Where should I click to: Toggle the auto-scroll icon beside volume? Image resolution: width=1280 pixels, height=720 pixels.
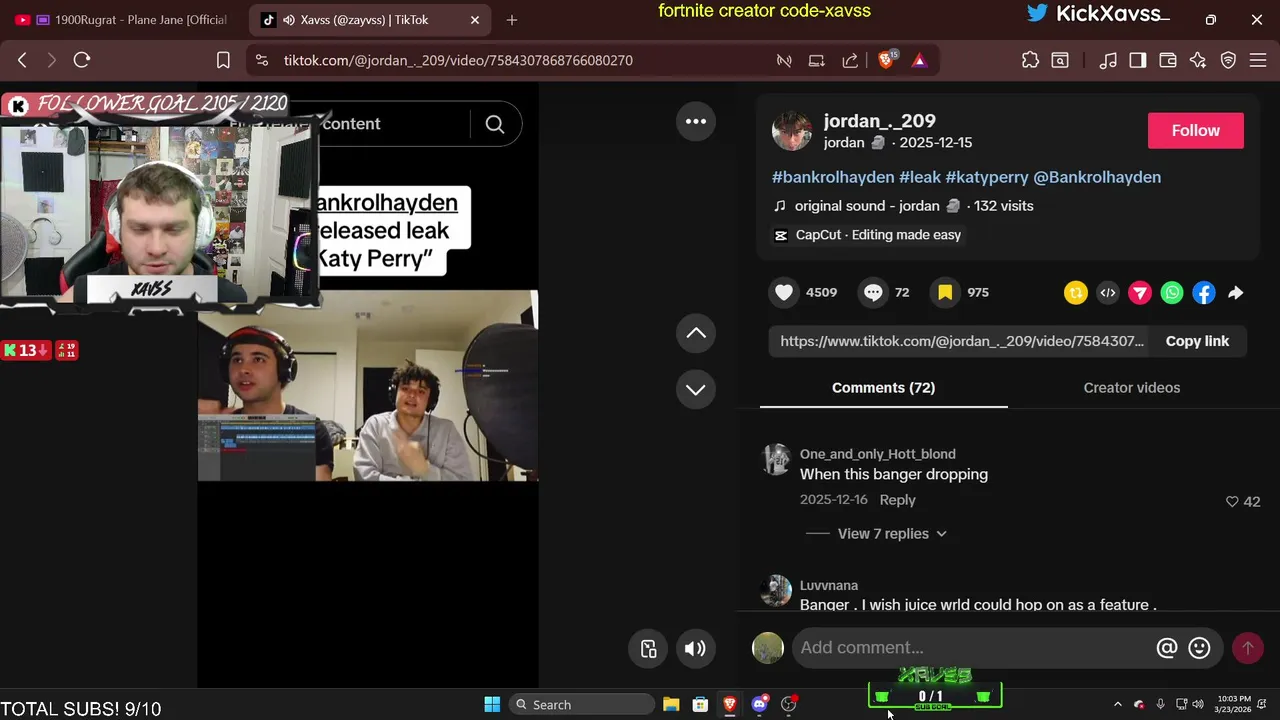pyautogui.click(x=648, y=648)
